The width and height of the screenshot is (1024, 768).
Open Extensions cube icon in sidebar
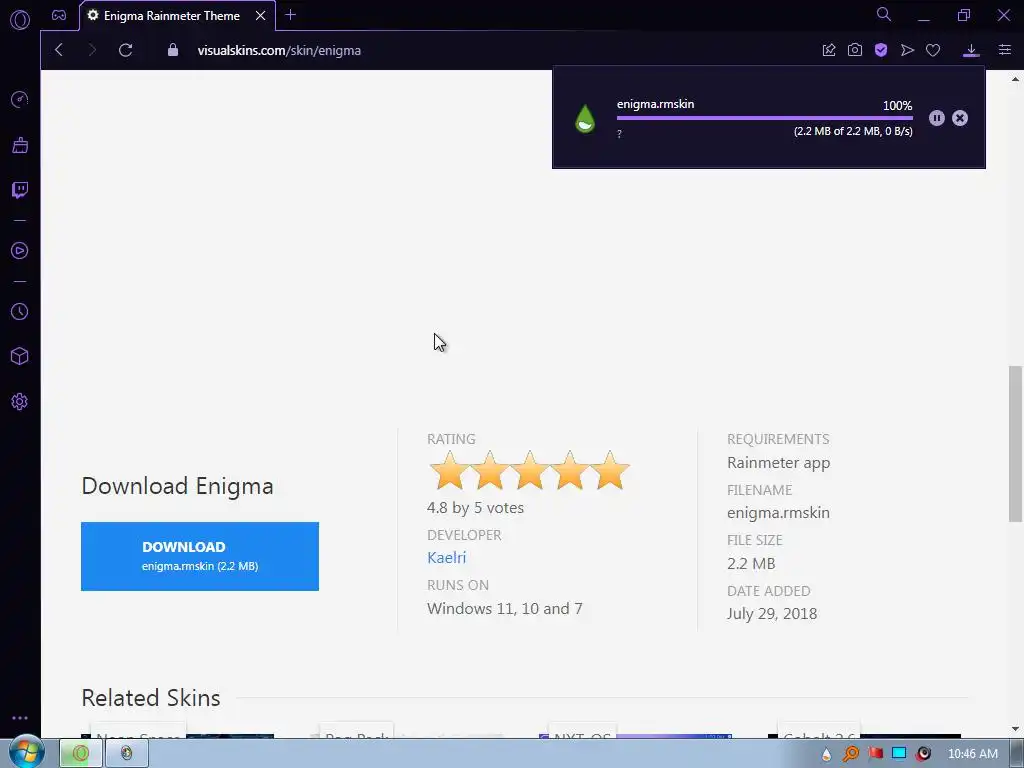[20, 356]
